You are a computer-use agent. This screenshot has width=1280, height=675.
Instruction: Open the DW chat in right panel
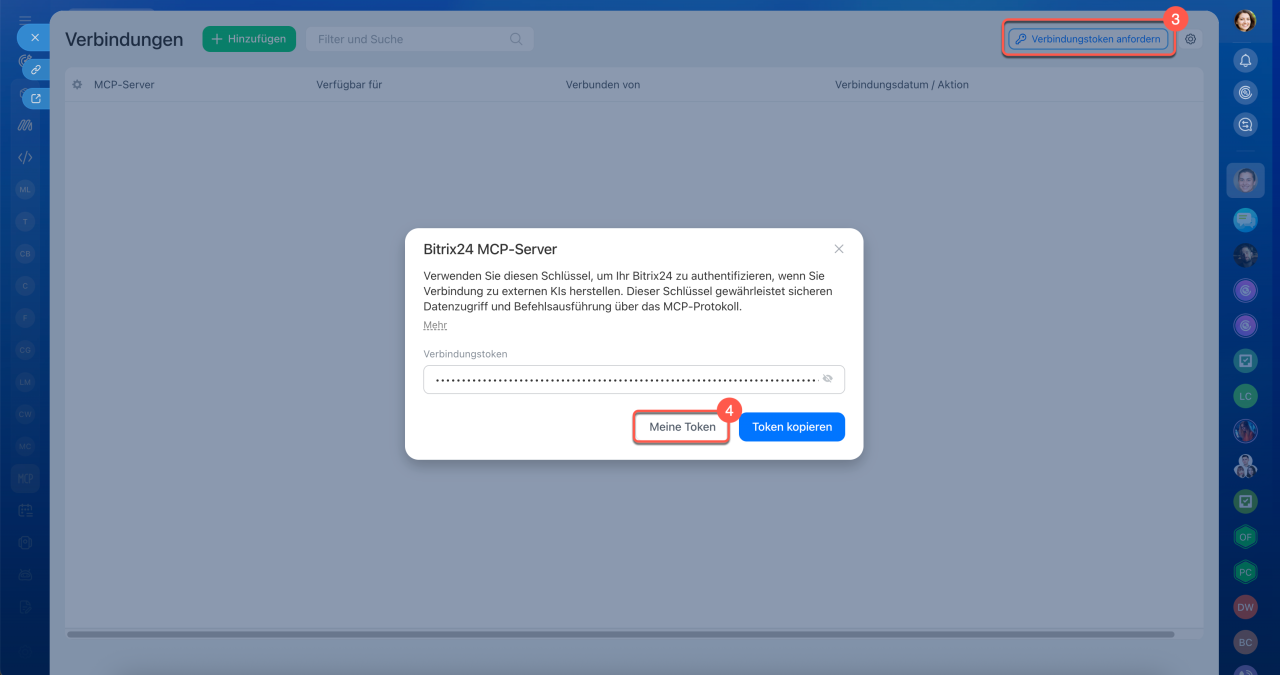[1245, 607]
